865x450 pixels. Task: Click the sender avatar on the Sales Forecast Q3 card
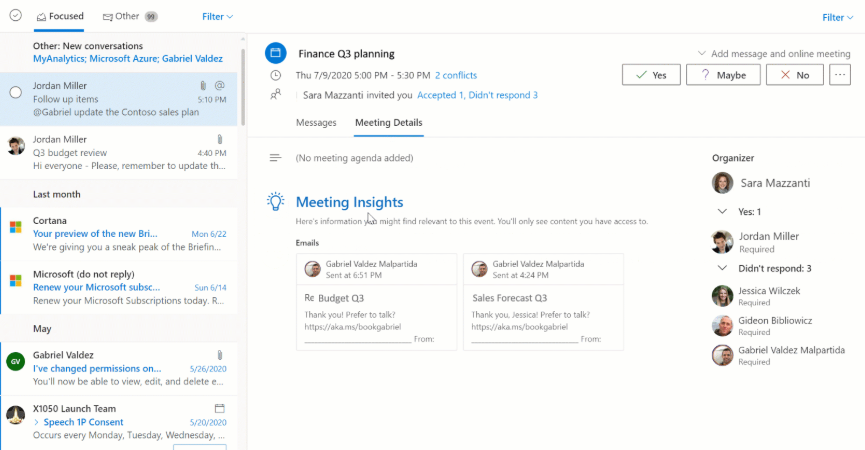tap(479, 269)
